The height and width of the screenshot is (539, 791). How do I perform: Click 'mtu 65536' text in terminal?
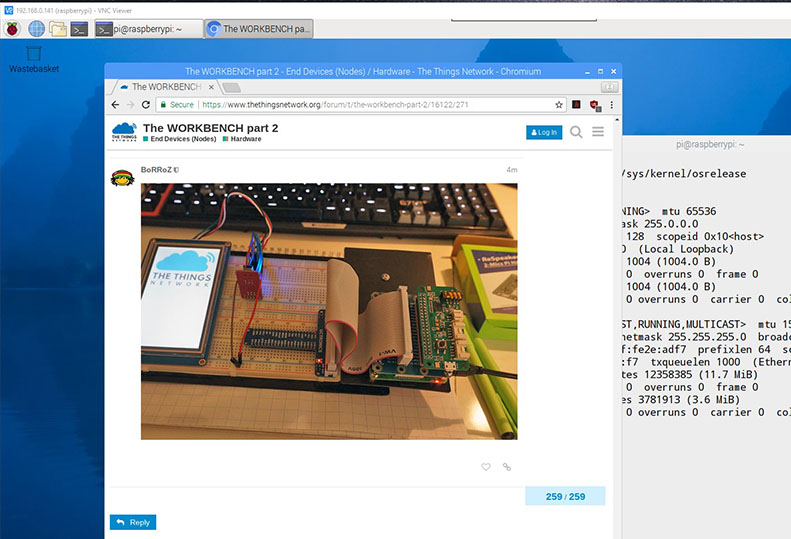click(x=689, y=211)
